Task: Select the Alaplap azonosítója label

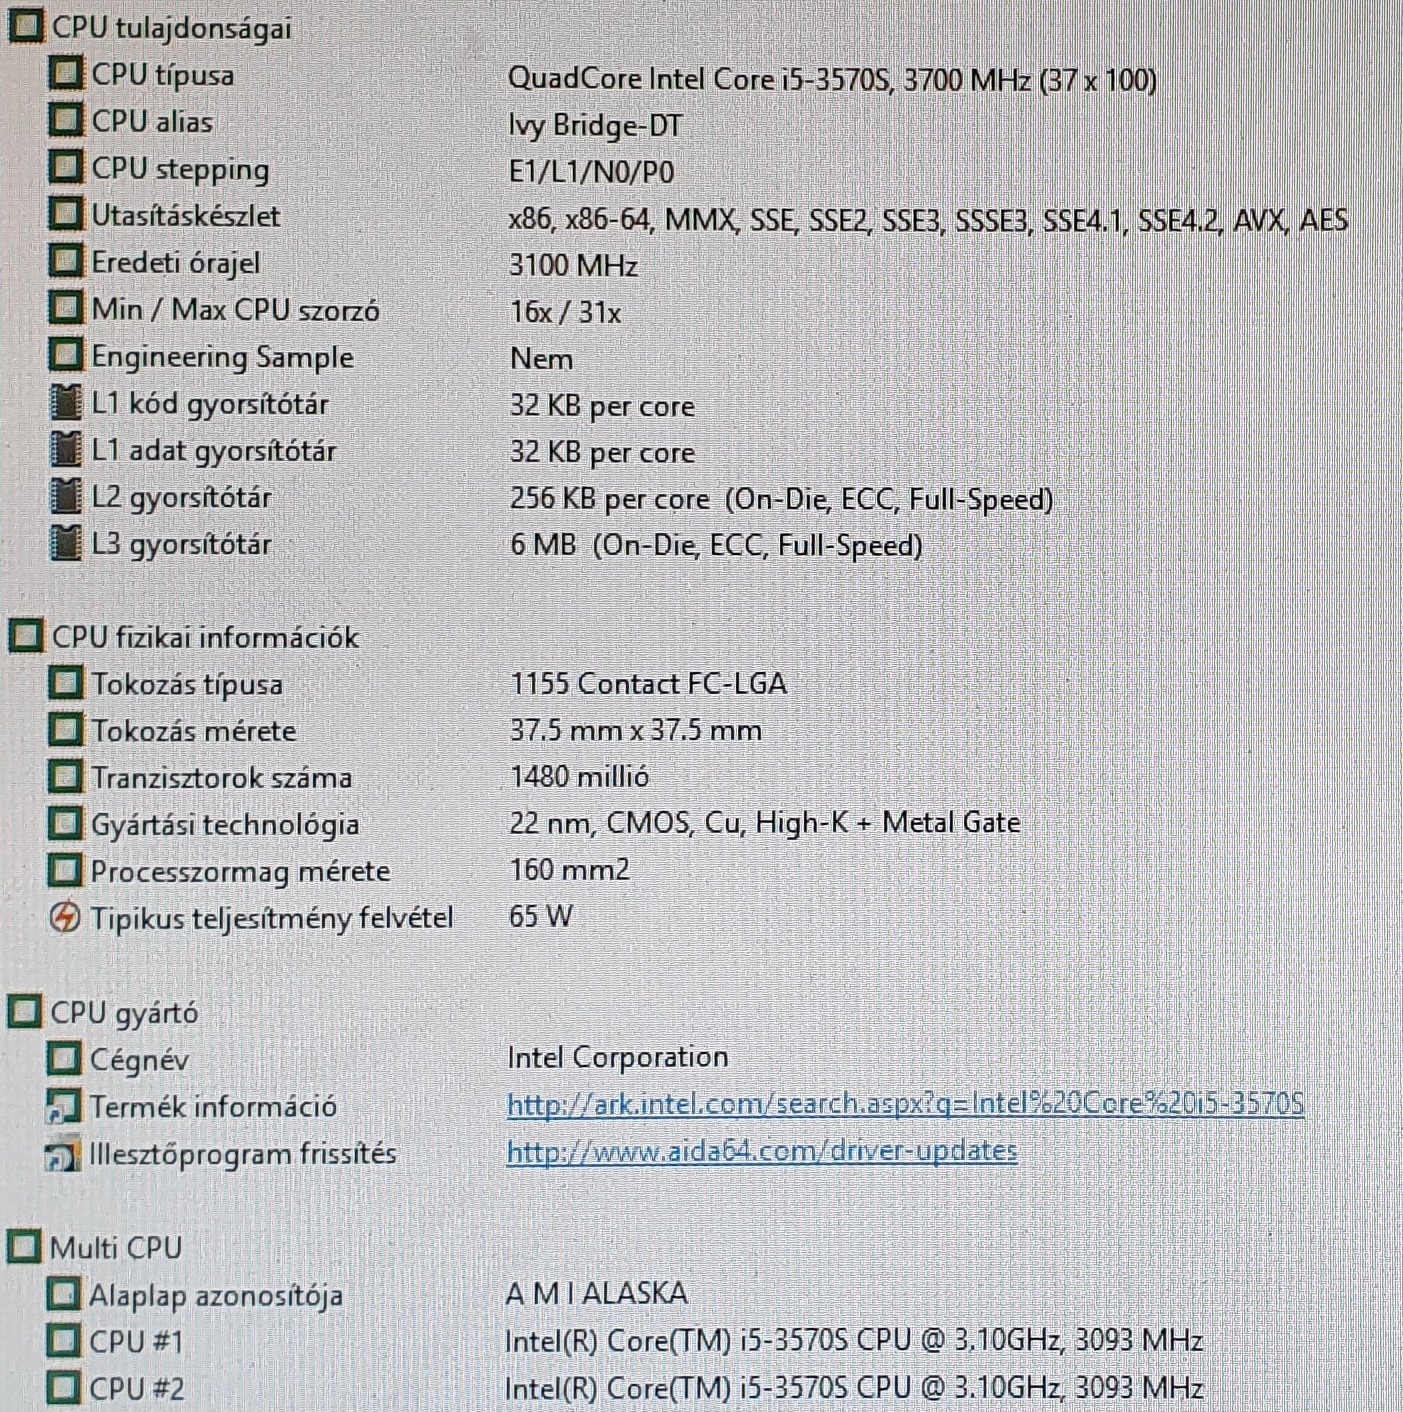Action: (216, 1296)
